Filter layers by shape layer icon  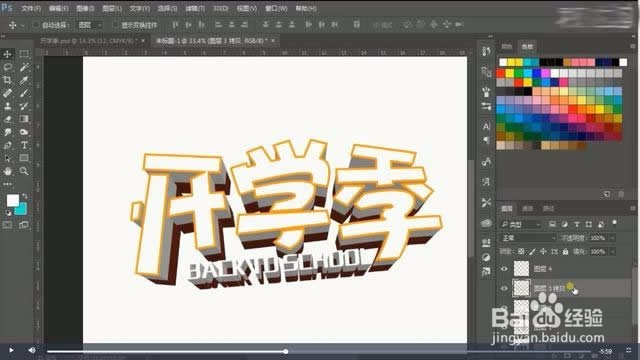point(589,224)
